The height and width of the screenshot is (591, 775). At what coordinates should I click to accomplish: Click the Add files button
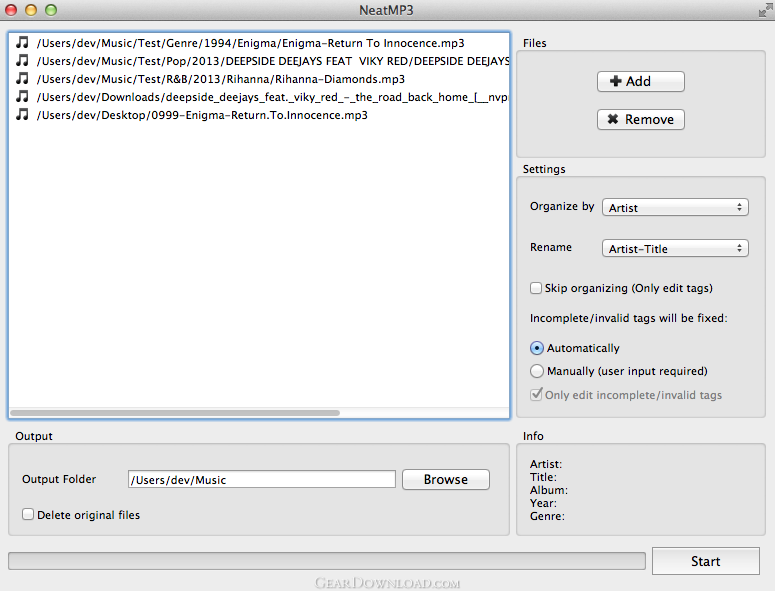[x=641, y=82]
